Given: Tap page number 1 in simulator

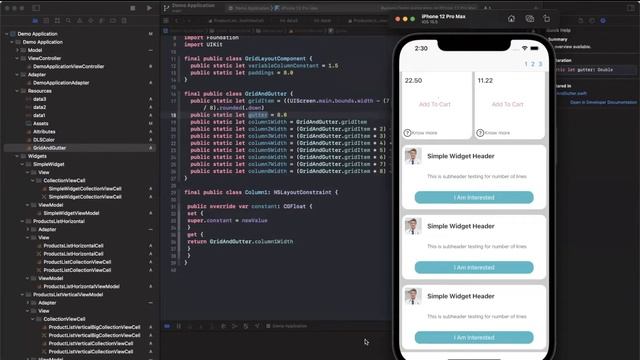Looking at the screenshot, I should click(526, 64).
